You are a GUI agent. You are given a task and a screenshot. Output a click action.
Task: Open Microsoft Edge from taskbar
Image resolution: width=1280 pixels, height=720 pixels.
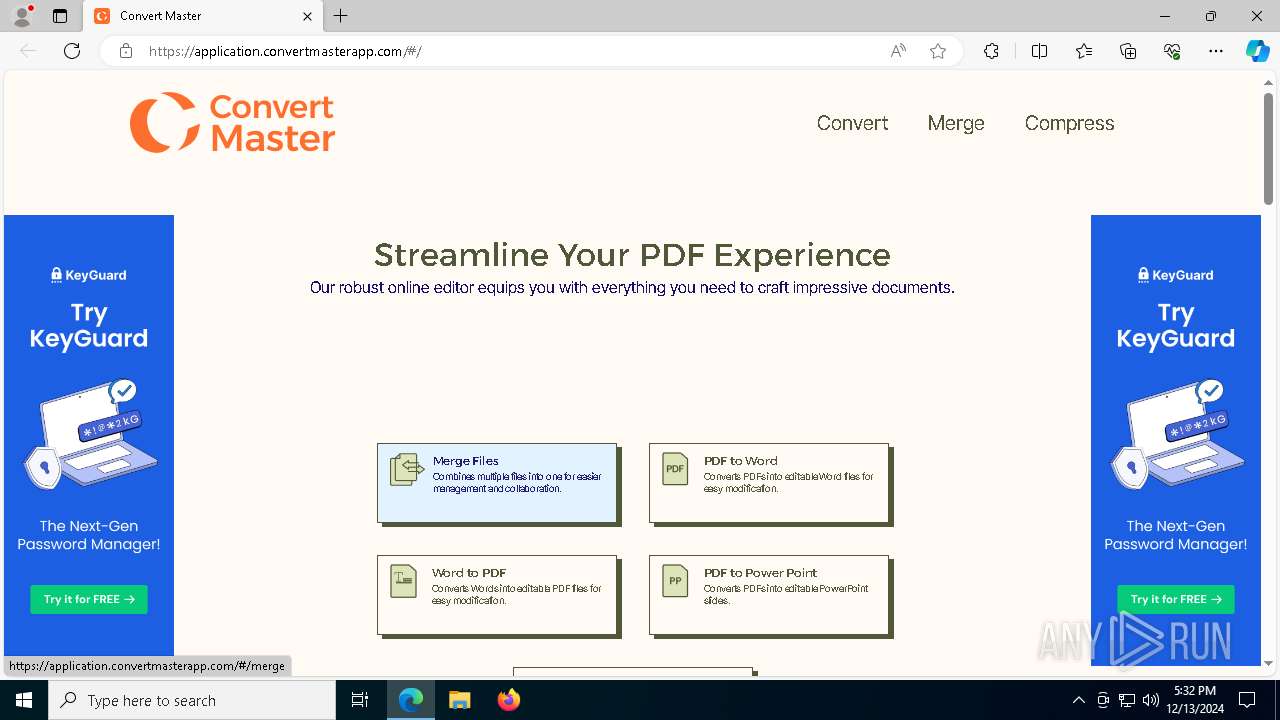(x=411, y=700)
